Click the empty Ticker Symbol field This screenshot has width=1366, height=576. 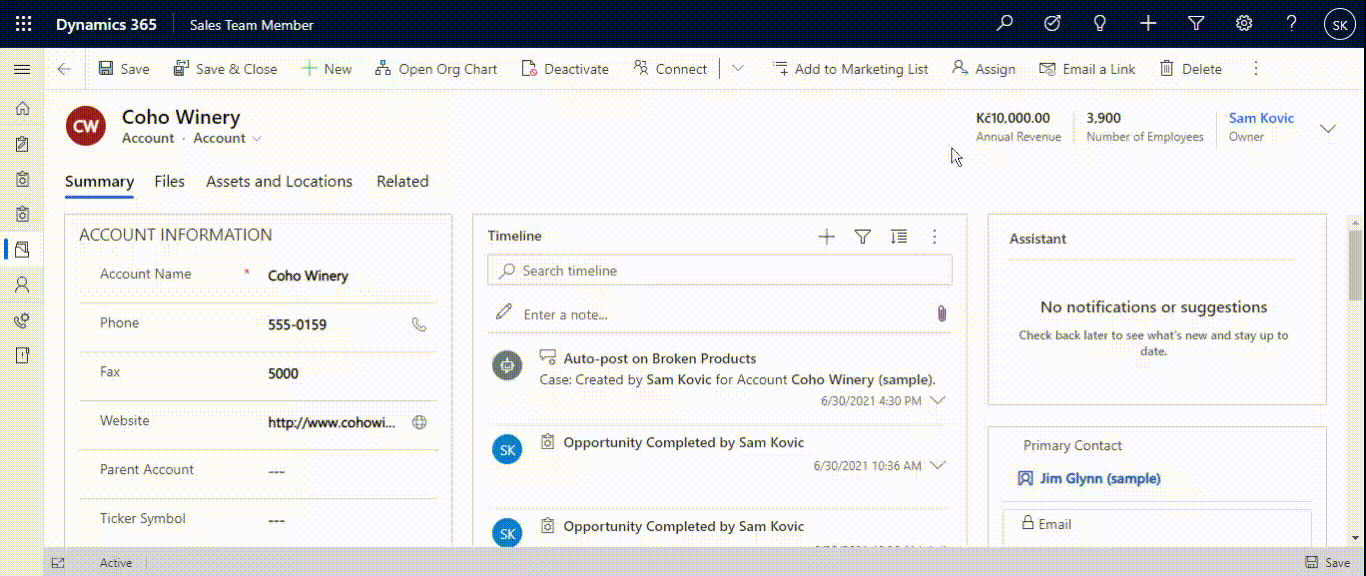tap(277, 521)
